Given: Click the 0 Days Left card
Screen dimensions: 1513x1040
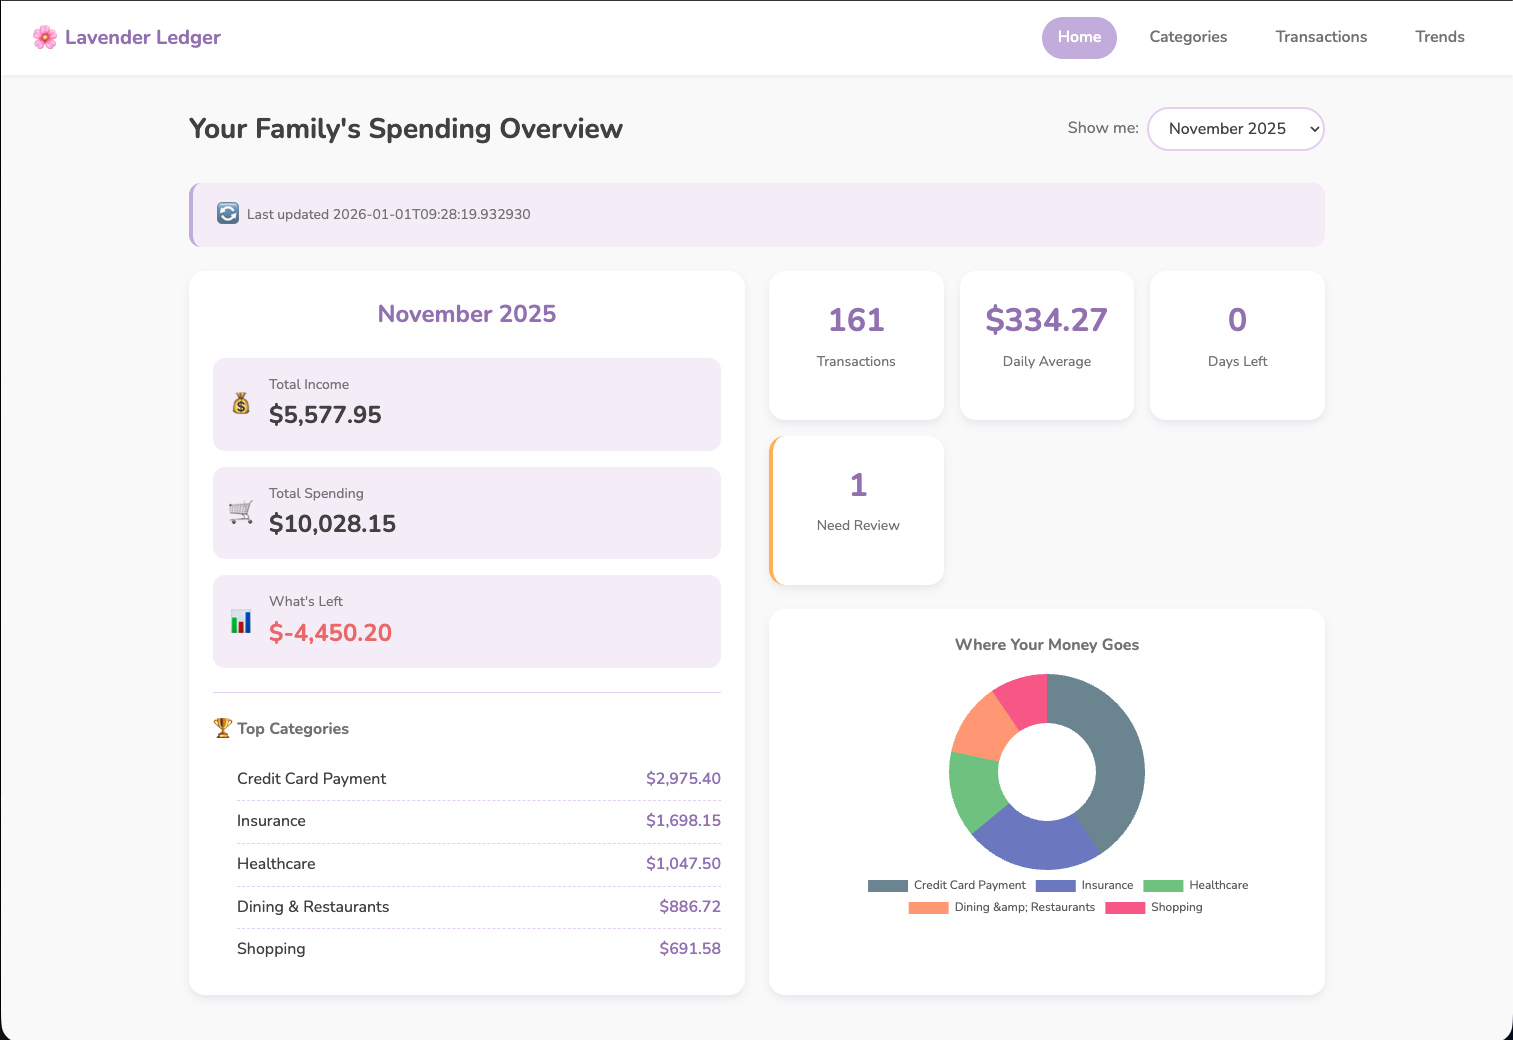Looking at the screenshot, I should pos(1237,345).
